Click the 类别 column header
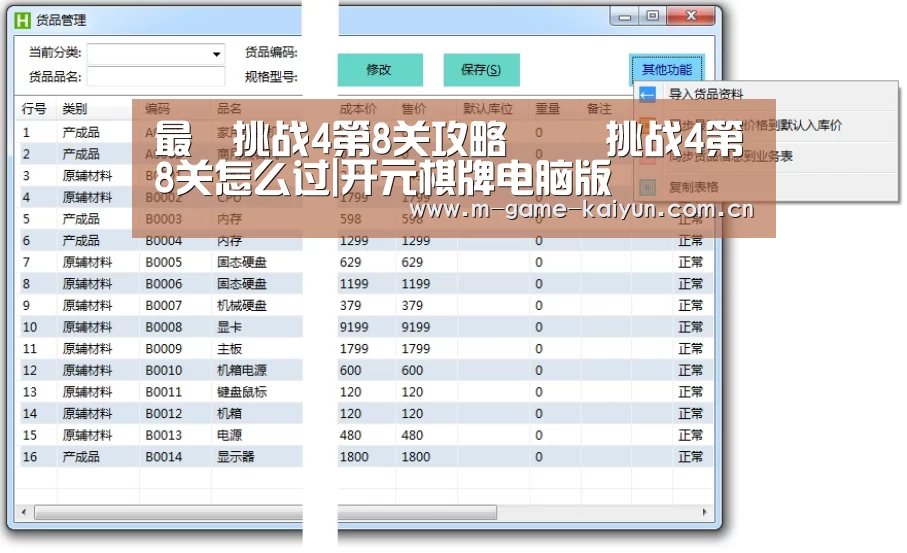Image resolution: width=907 pixels, height=553 pixels. click(75, 109)
